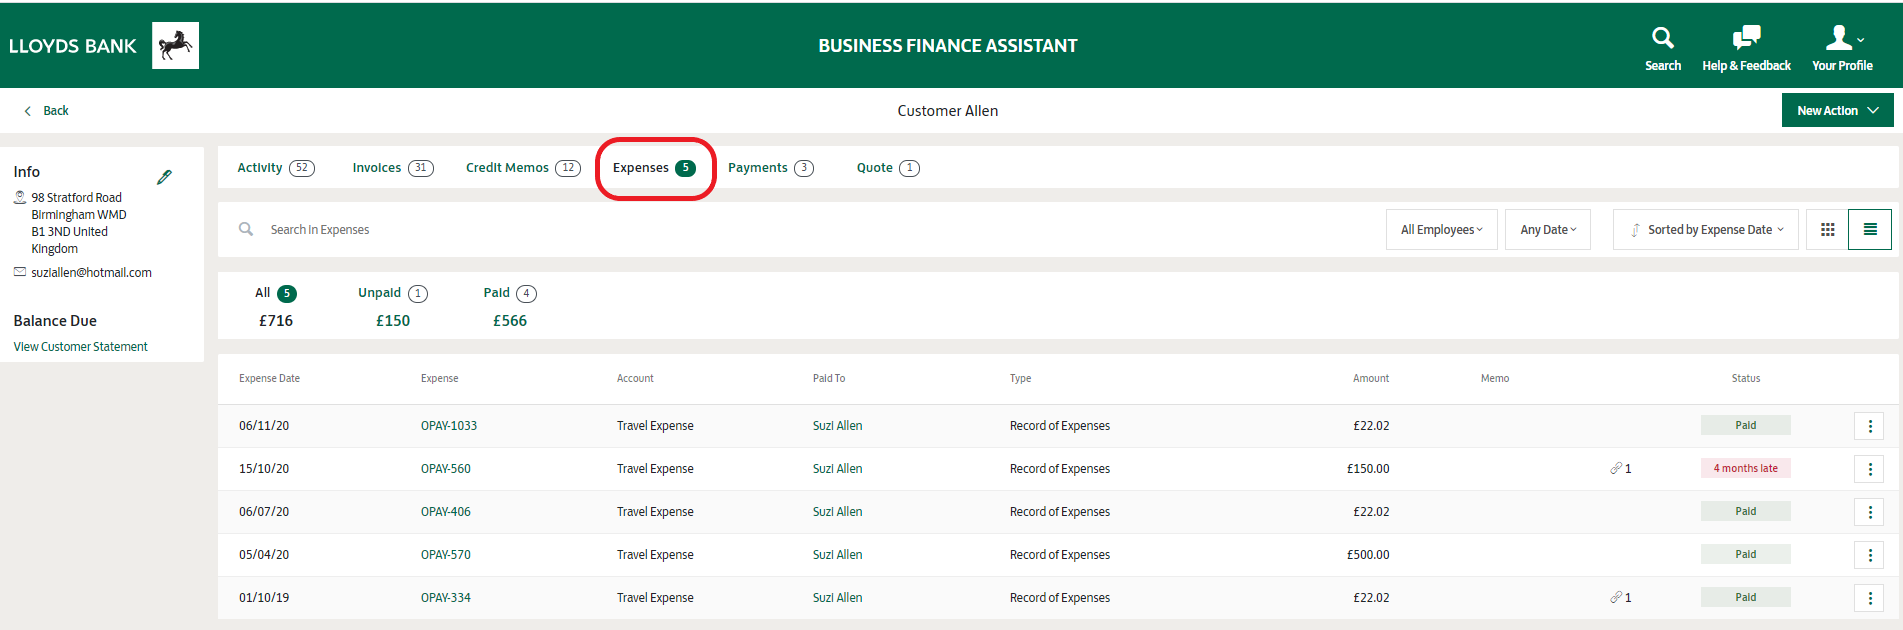The height and width of the screenshot is (630, 1903).
Task: Switch to list view icon
Action: [1870, 230]
